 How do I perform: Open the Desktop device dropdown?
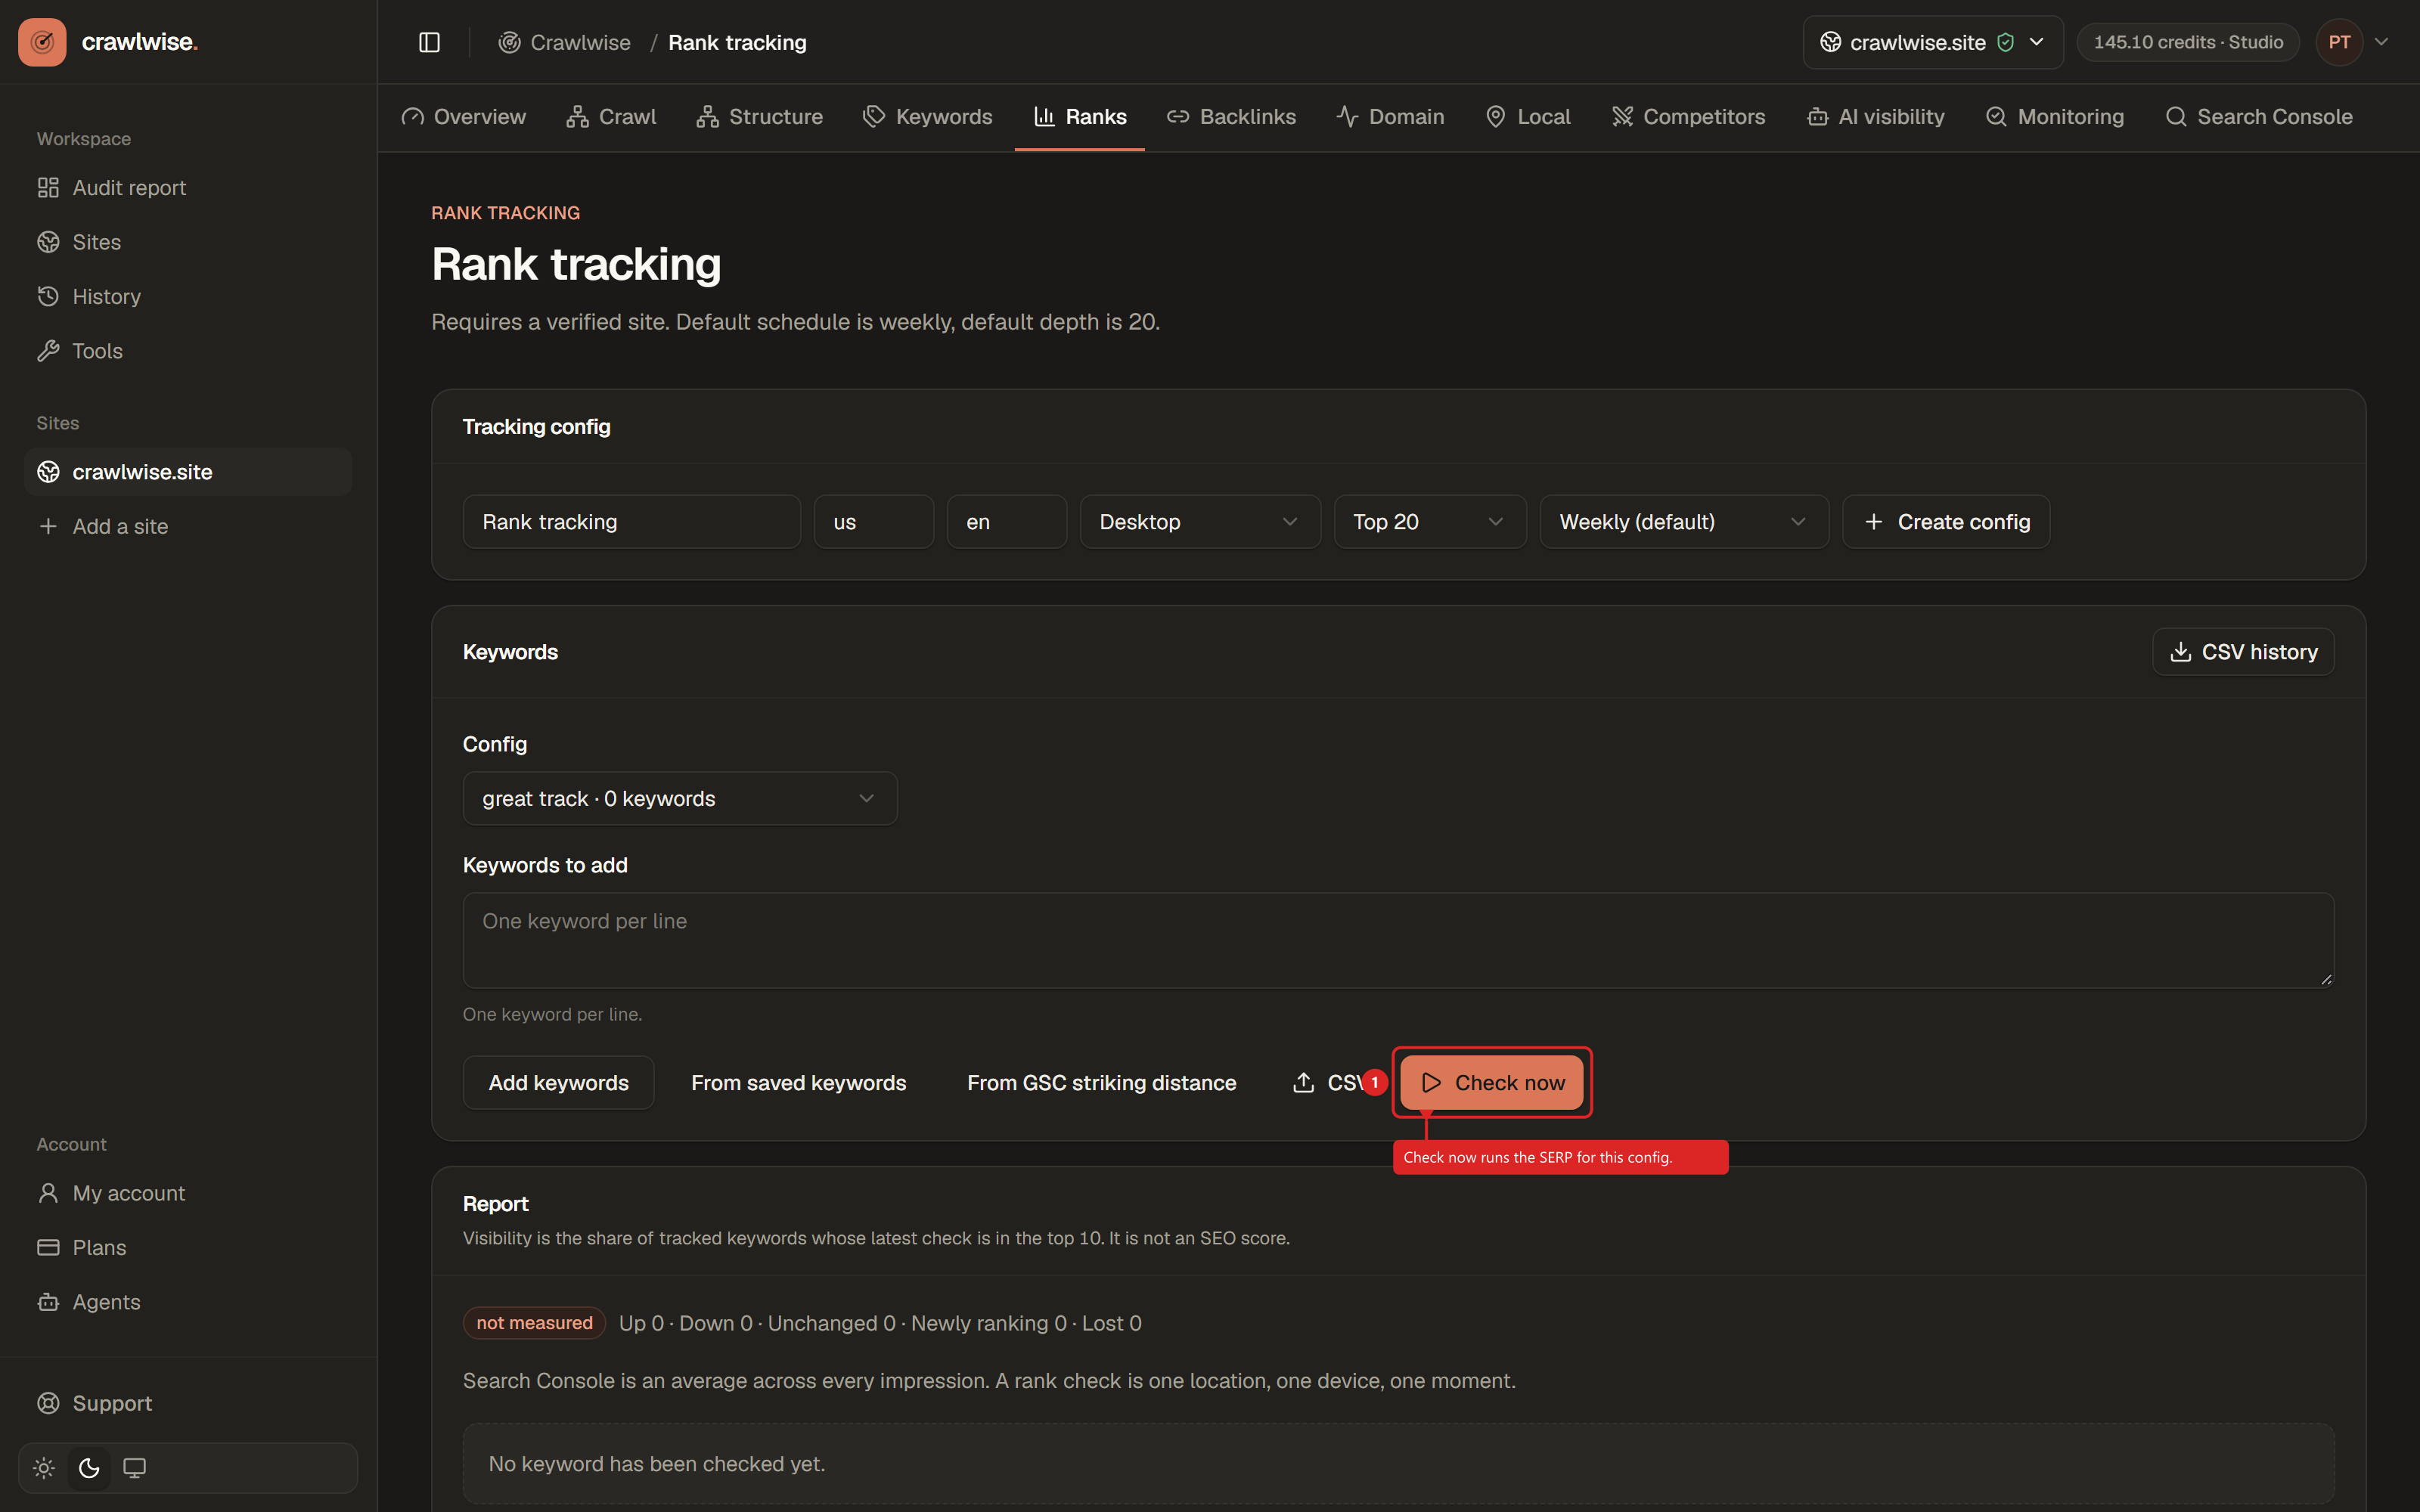1200,522
